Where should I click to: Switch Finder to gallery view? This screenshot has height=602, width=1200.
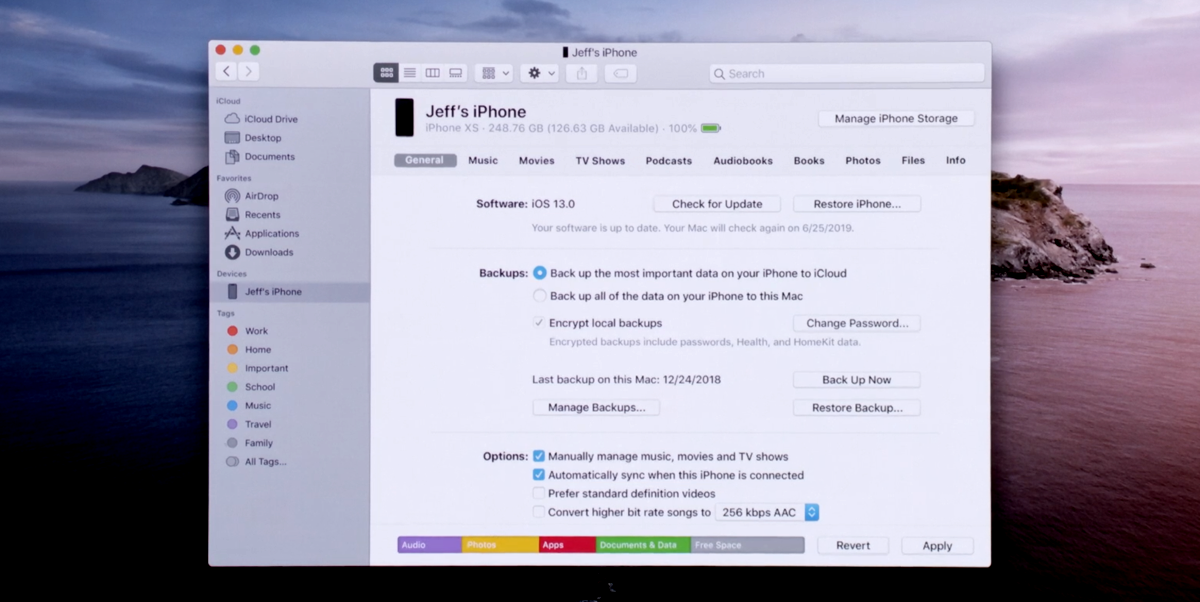coord(456,73)
